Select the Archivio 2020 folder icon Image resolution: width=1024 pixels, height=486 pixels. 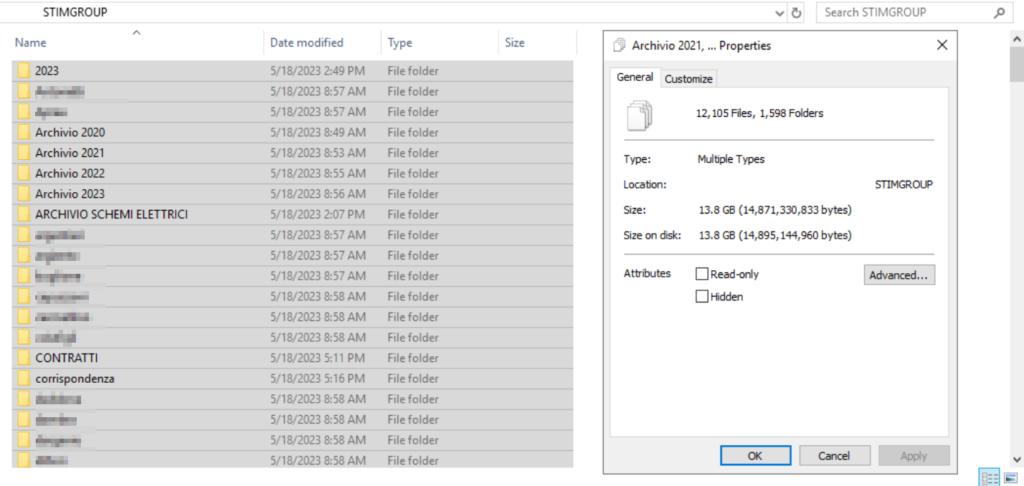[23, 132]
